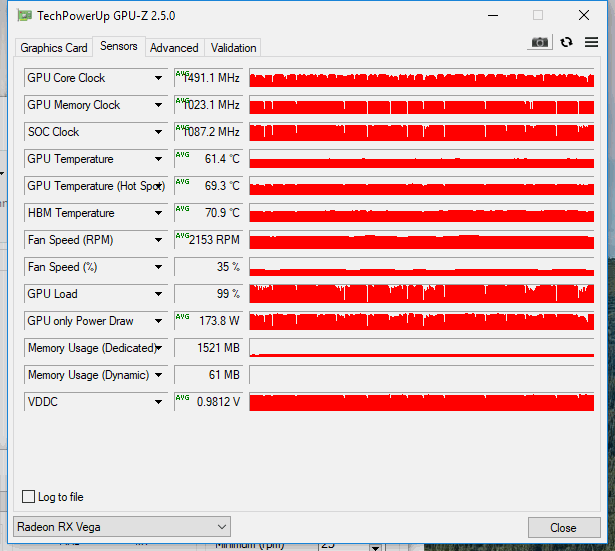Open the Validation tab

tap(233, 48)
